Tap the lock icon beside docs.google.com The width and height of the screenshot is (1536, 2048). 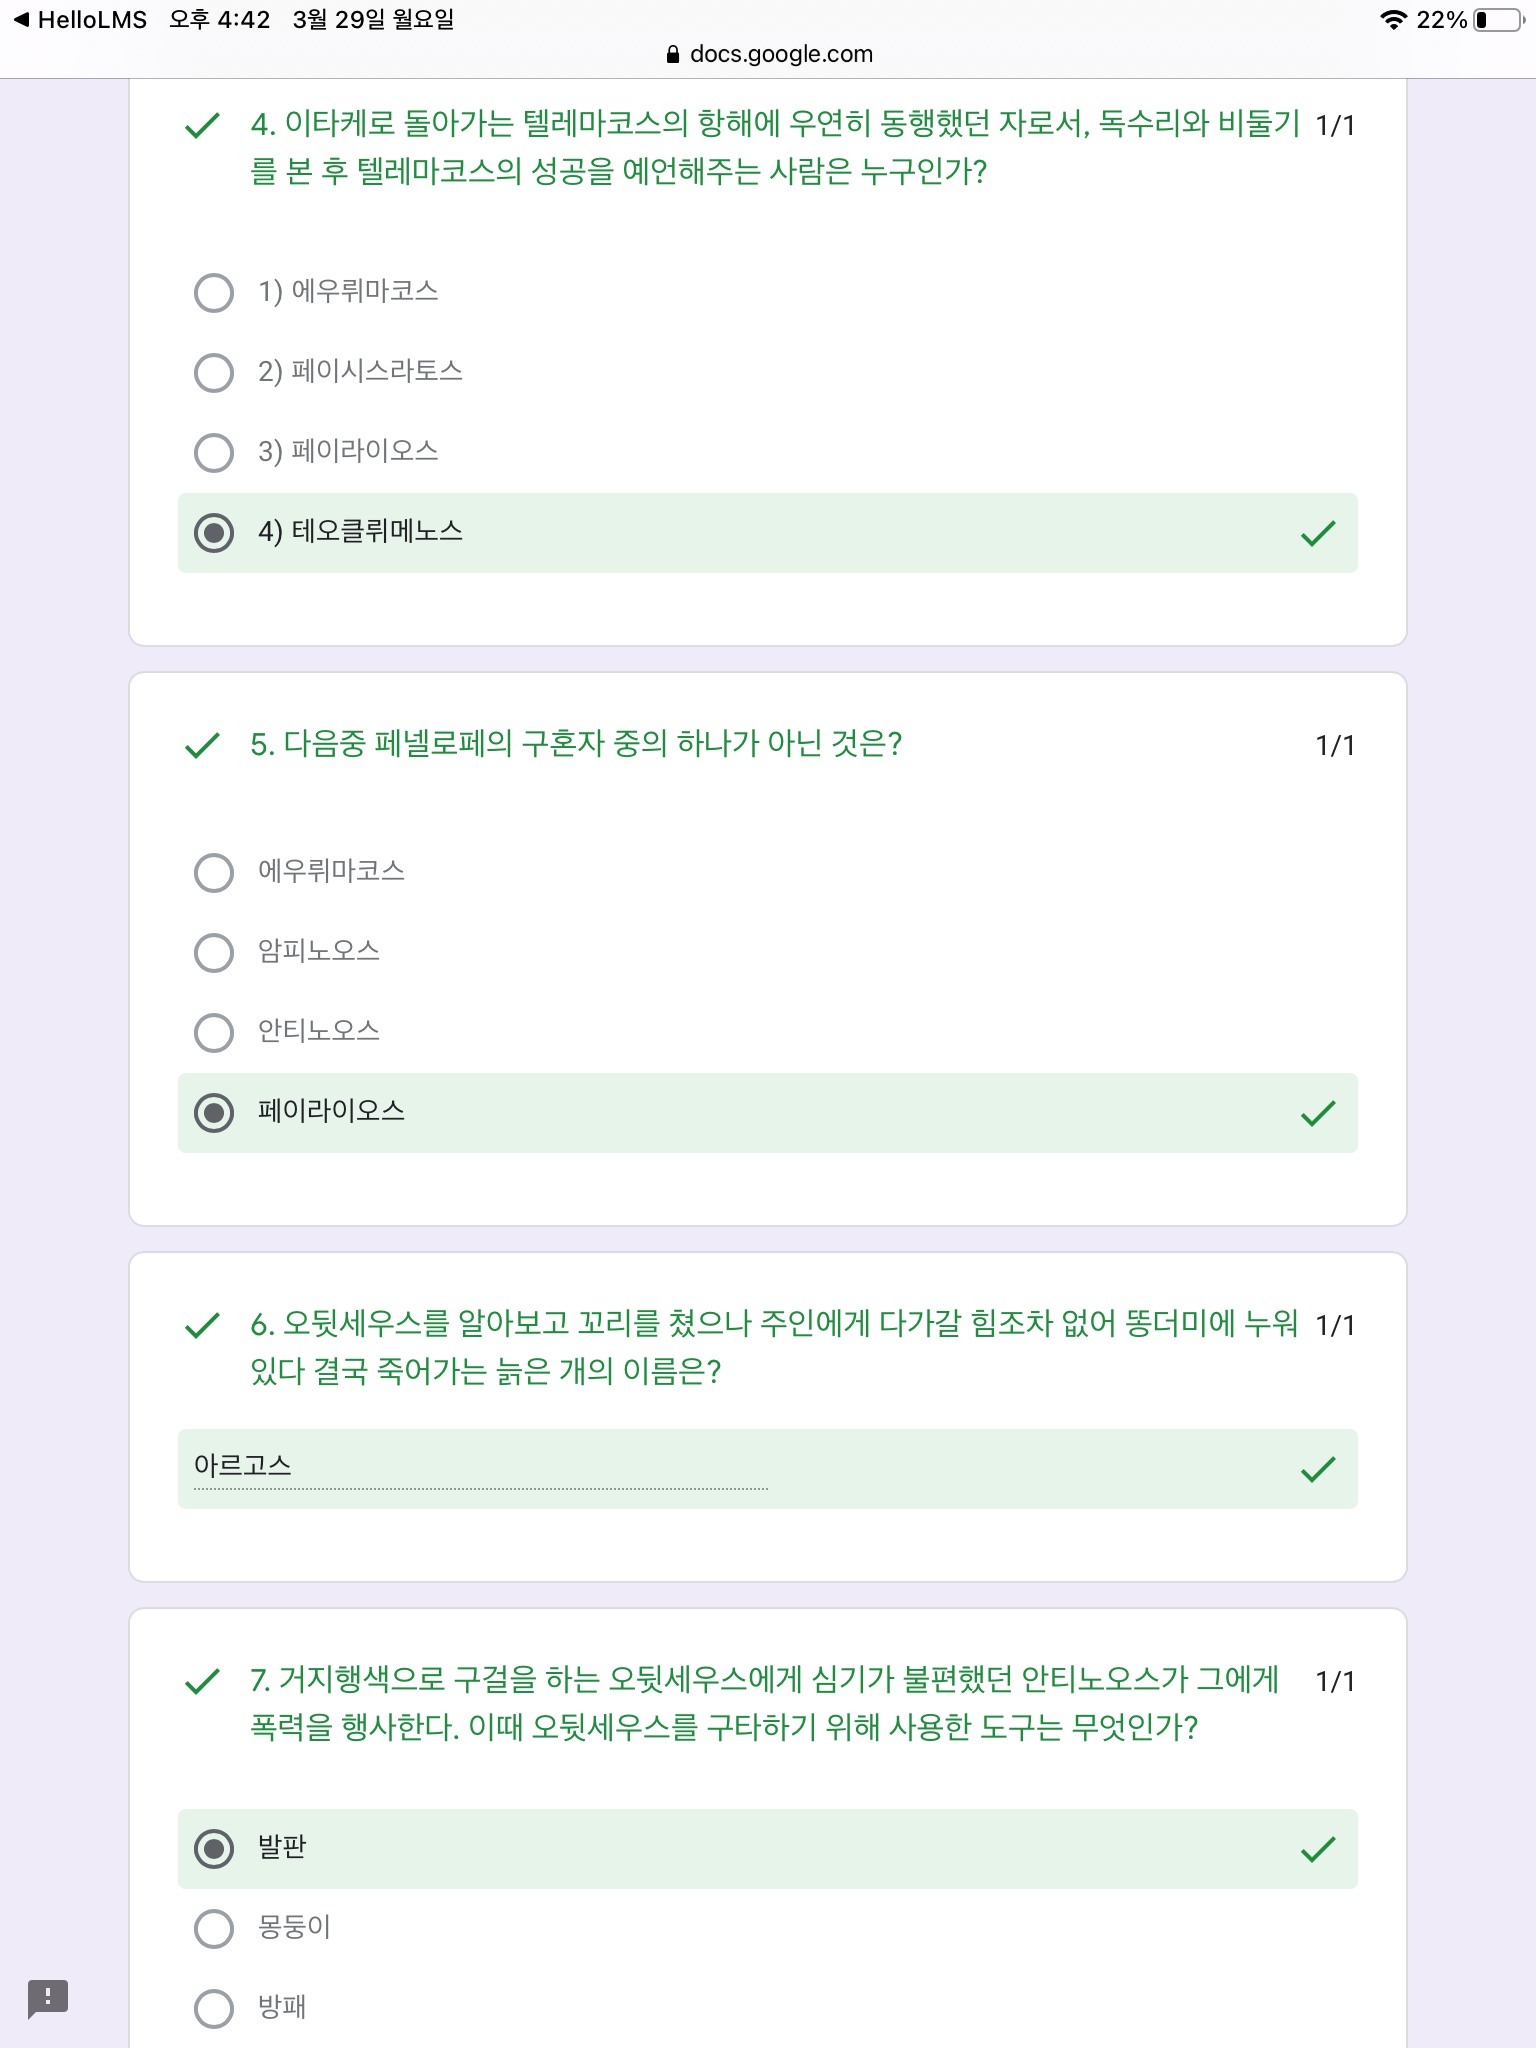pyautogui.click(x=673, y=55)
